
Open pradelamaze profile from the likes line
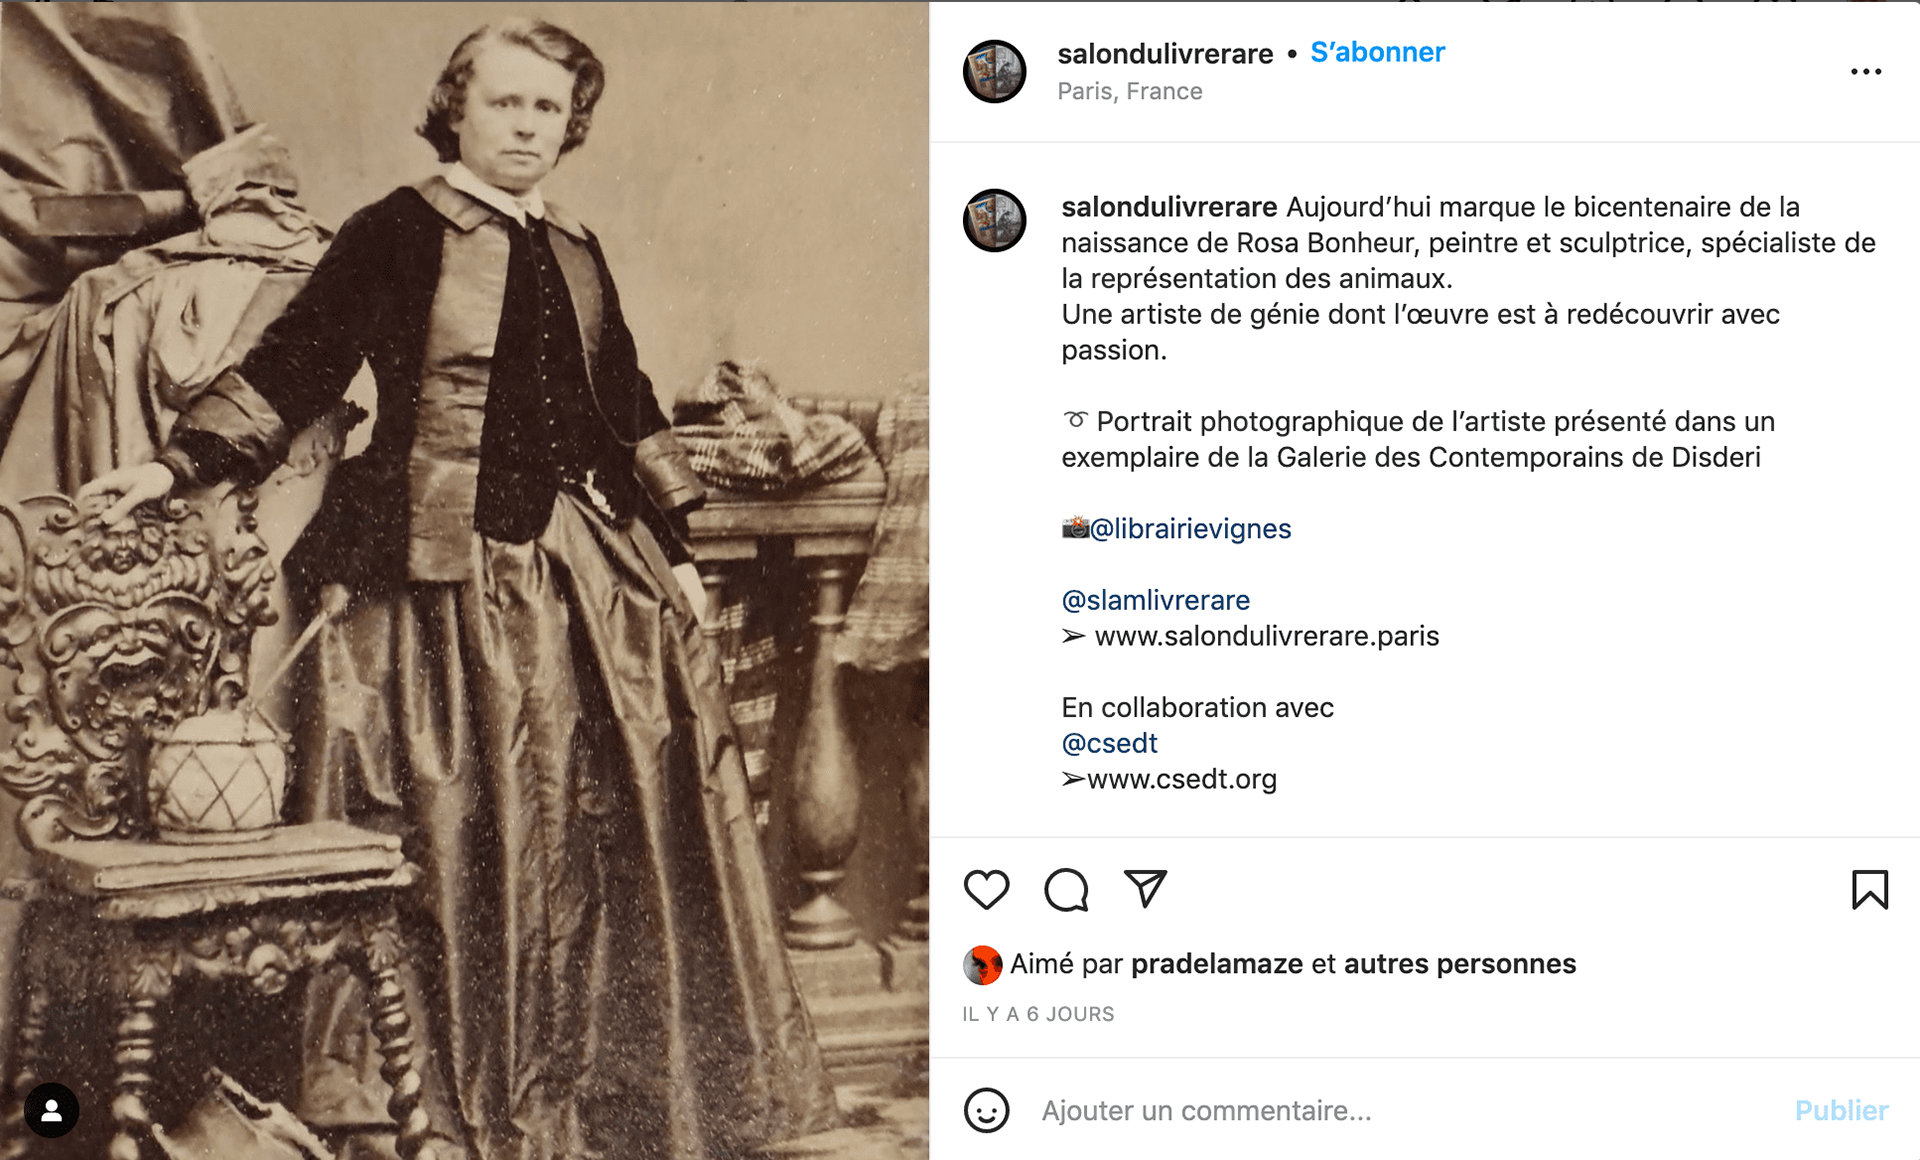1217,964
